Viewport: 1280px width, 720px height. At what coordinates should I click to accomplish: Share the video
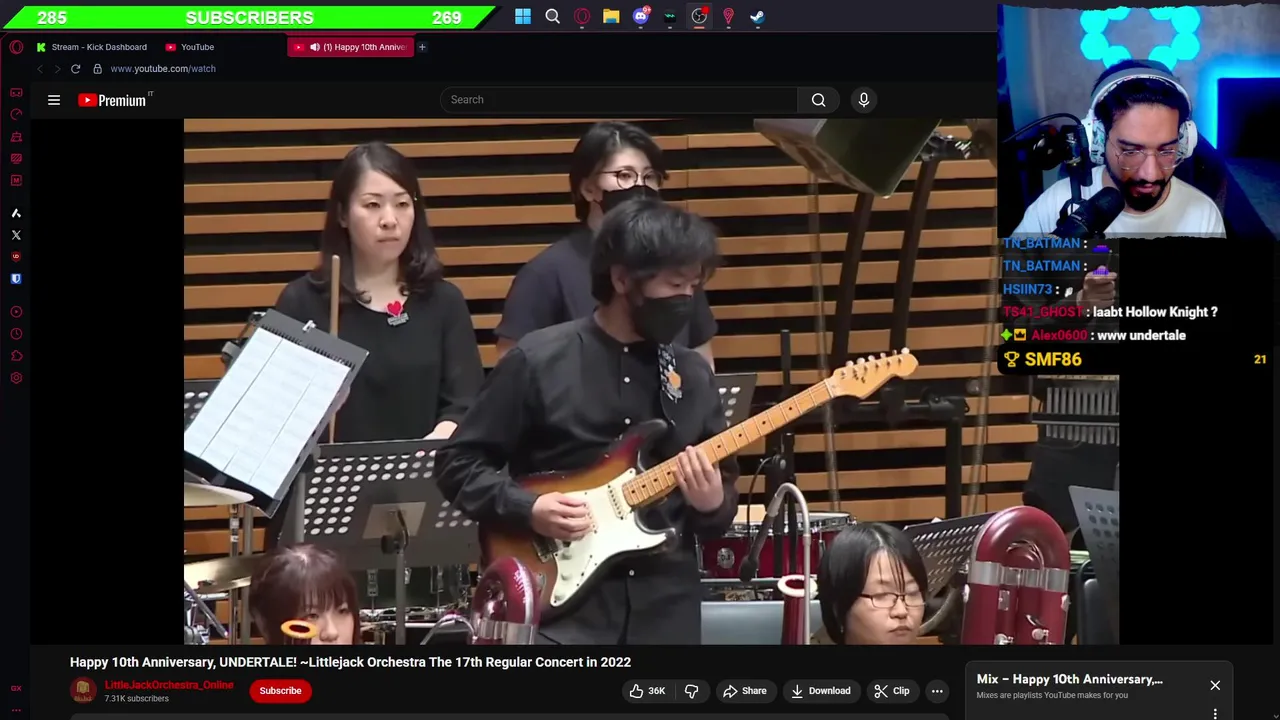pos(745,691)
